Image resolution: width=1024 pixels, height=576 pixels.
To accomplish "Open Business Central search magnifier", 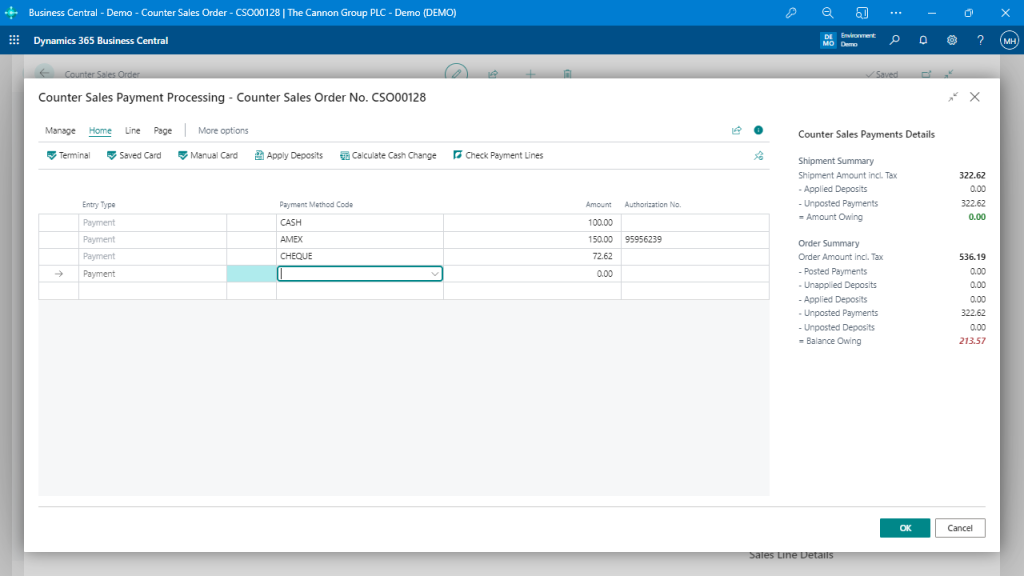I will click(894, 40).
